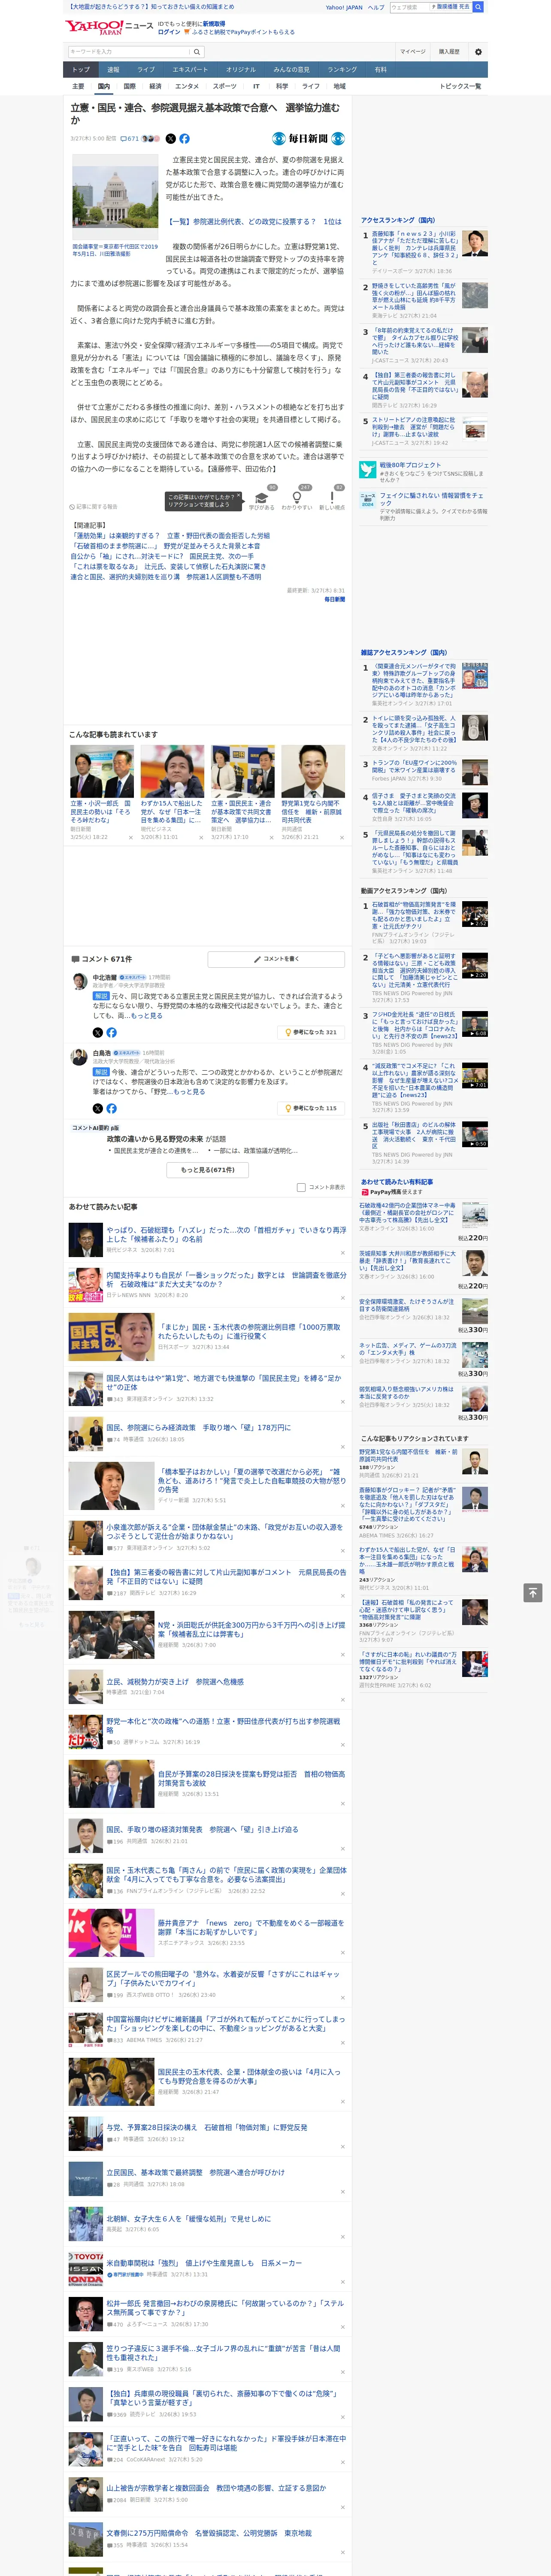Dismiss the 立憲・小沢一郎氏 recommended card
This screenshot has width=551, height=2576.
pyautogui.click(x=130, y=837)
